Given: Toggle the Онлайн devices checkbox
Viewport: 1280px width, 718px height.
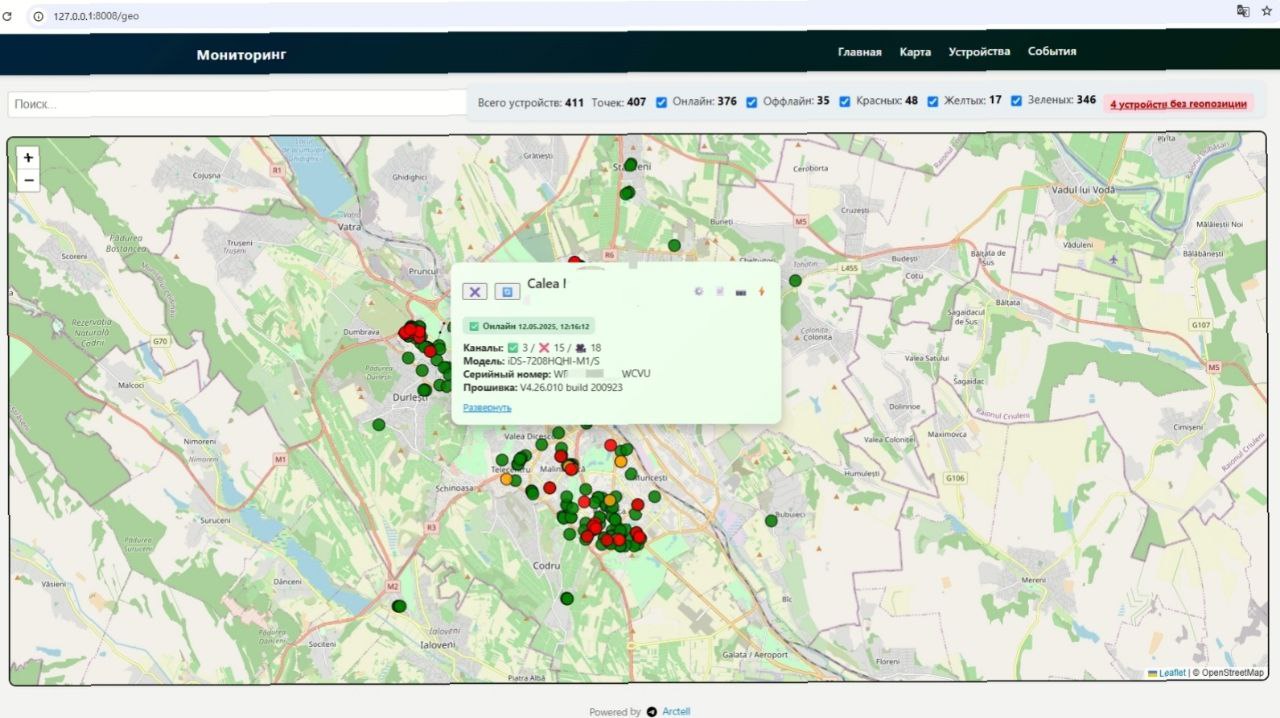Looking at the screenshot, I should [661, 102].
